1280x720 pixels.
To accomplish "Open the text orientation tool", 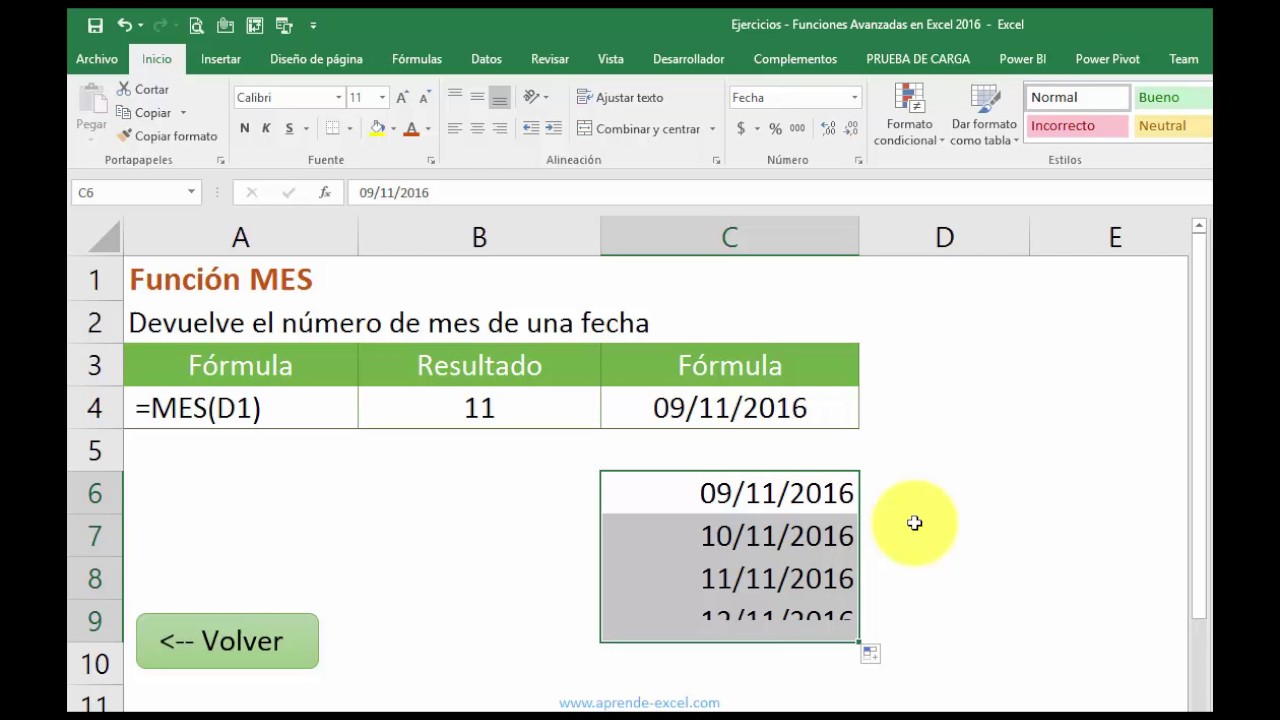I will coord(532,96).
